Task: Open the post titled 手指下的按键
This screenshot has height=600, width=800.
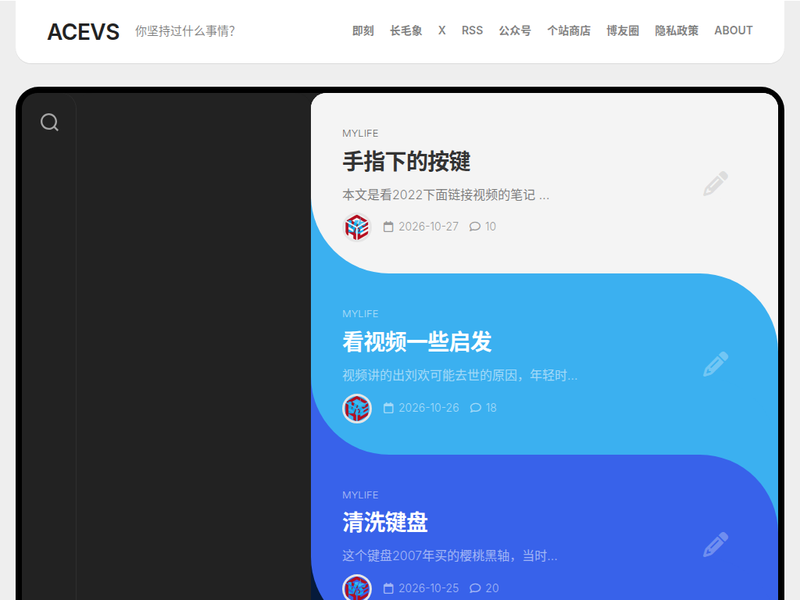Action: point(406,162)
